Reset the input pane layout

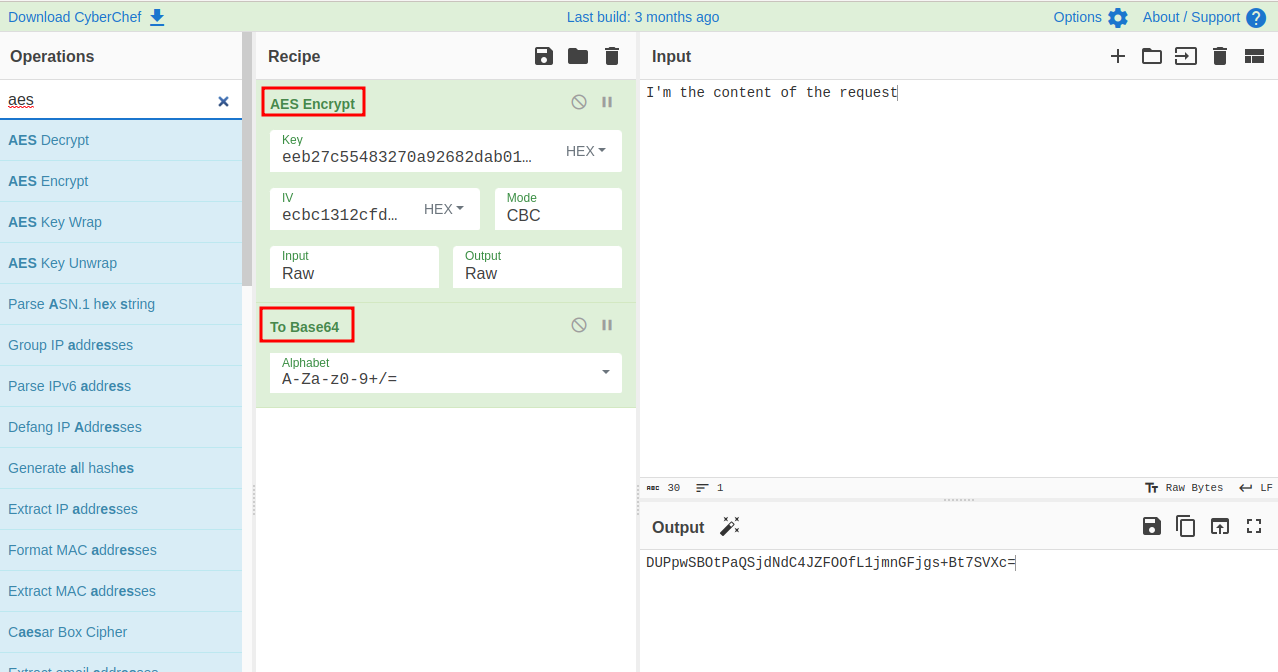1254,56
